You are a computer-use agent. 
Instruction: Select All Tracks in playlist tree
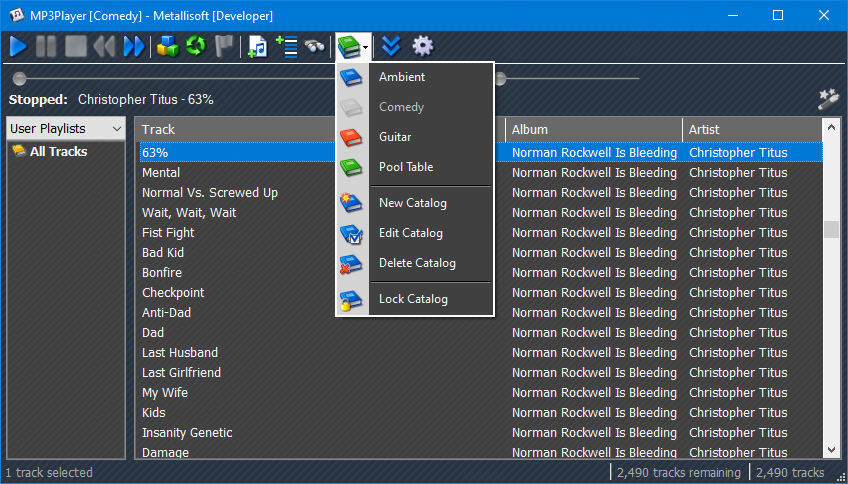pos(58,152)
